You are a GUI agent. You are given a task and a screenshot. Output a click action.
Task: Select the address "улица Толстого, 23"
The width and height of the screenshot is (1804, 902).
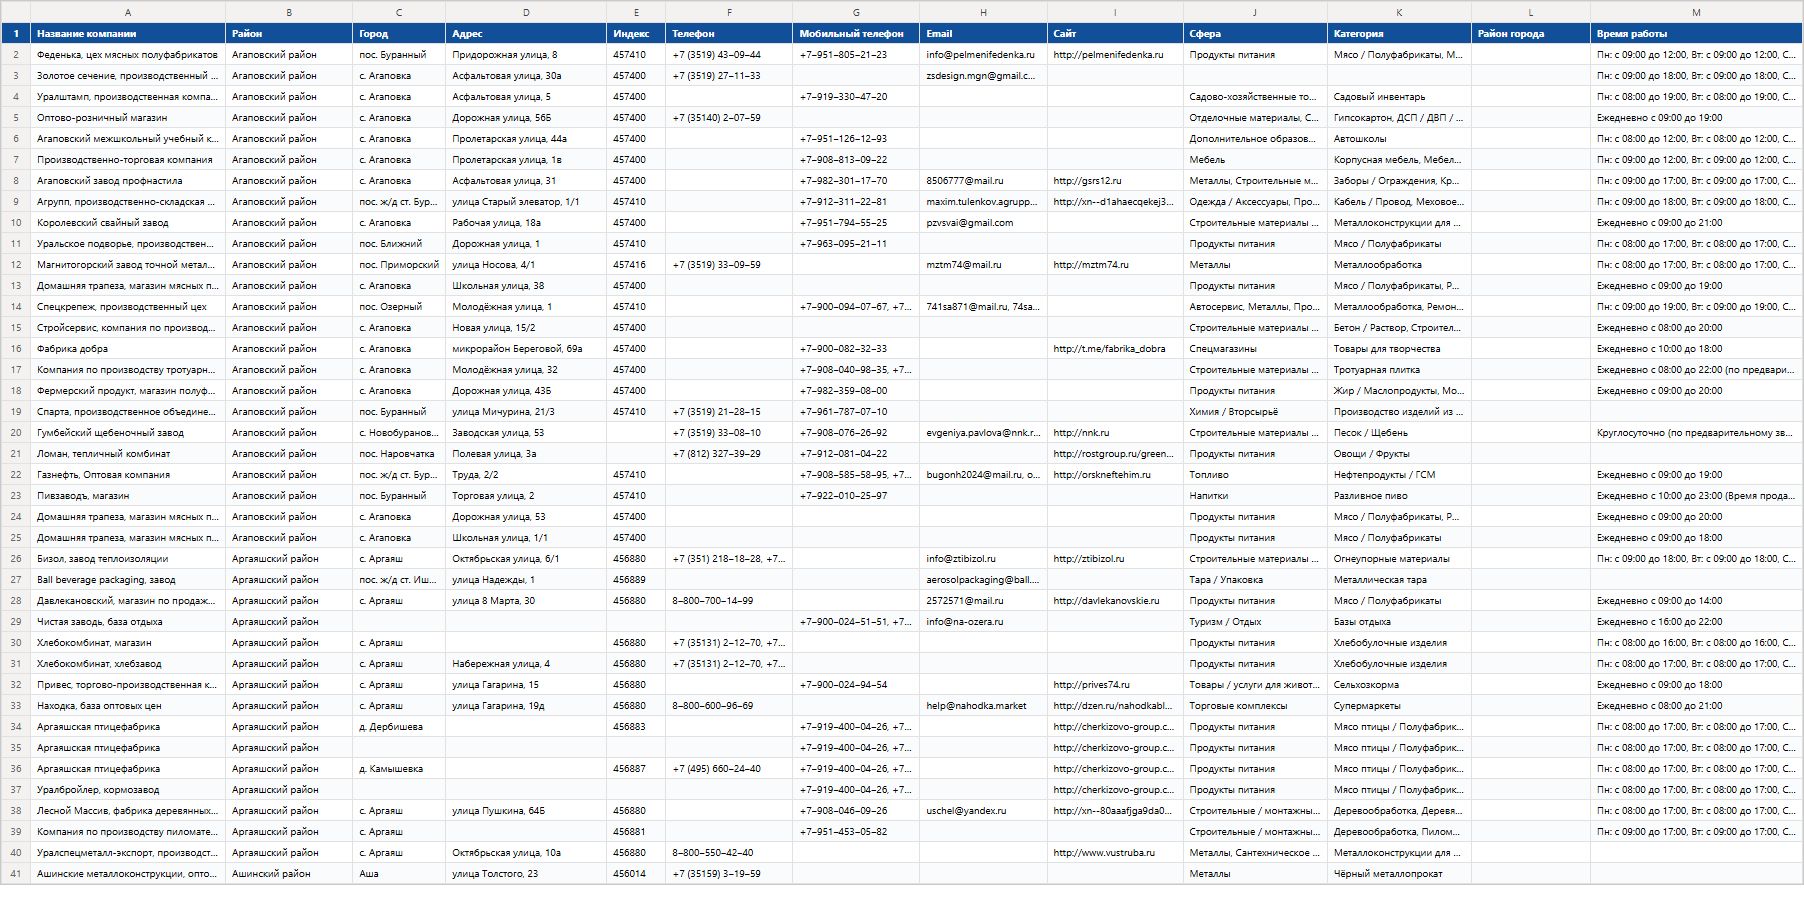tap(526, 874)
